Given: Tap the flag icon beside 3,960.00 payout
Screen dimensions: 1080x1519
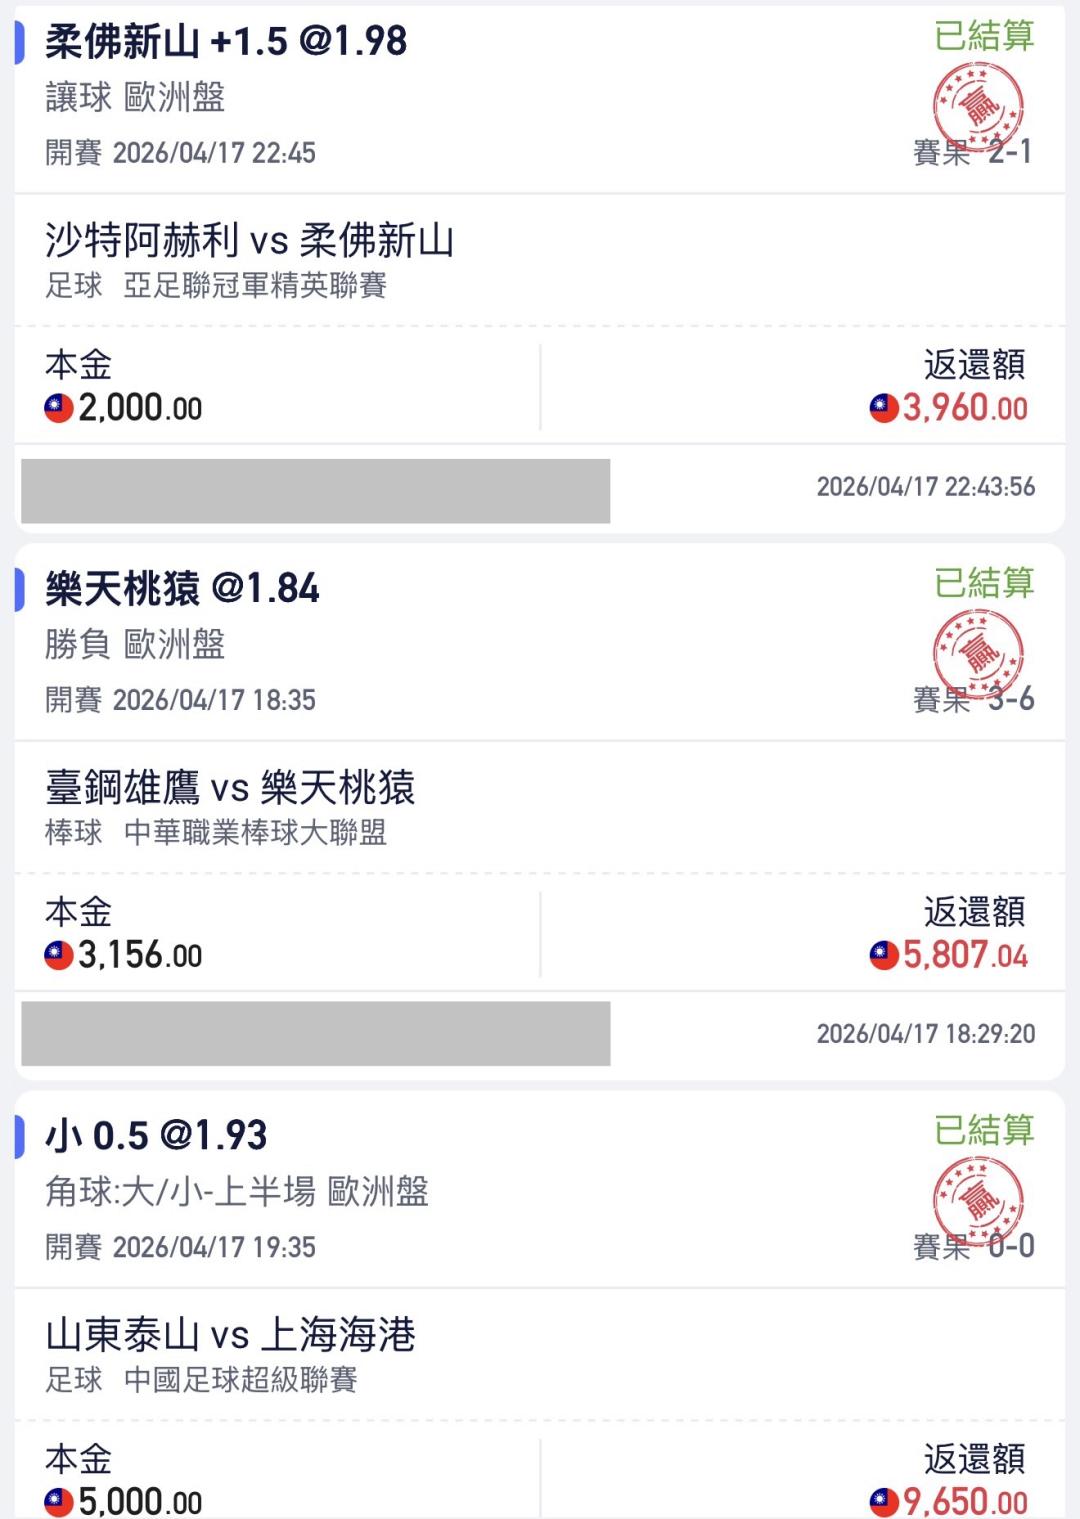Looking at the screenshot, I should tap(884, 408).
